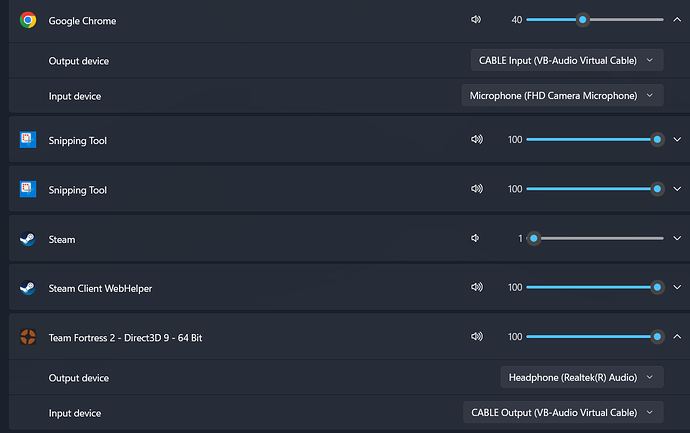Screen dimensions: 690x433
Task: Click the Google Chrome volume slider track
Action: [x=595, y=20]
